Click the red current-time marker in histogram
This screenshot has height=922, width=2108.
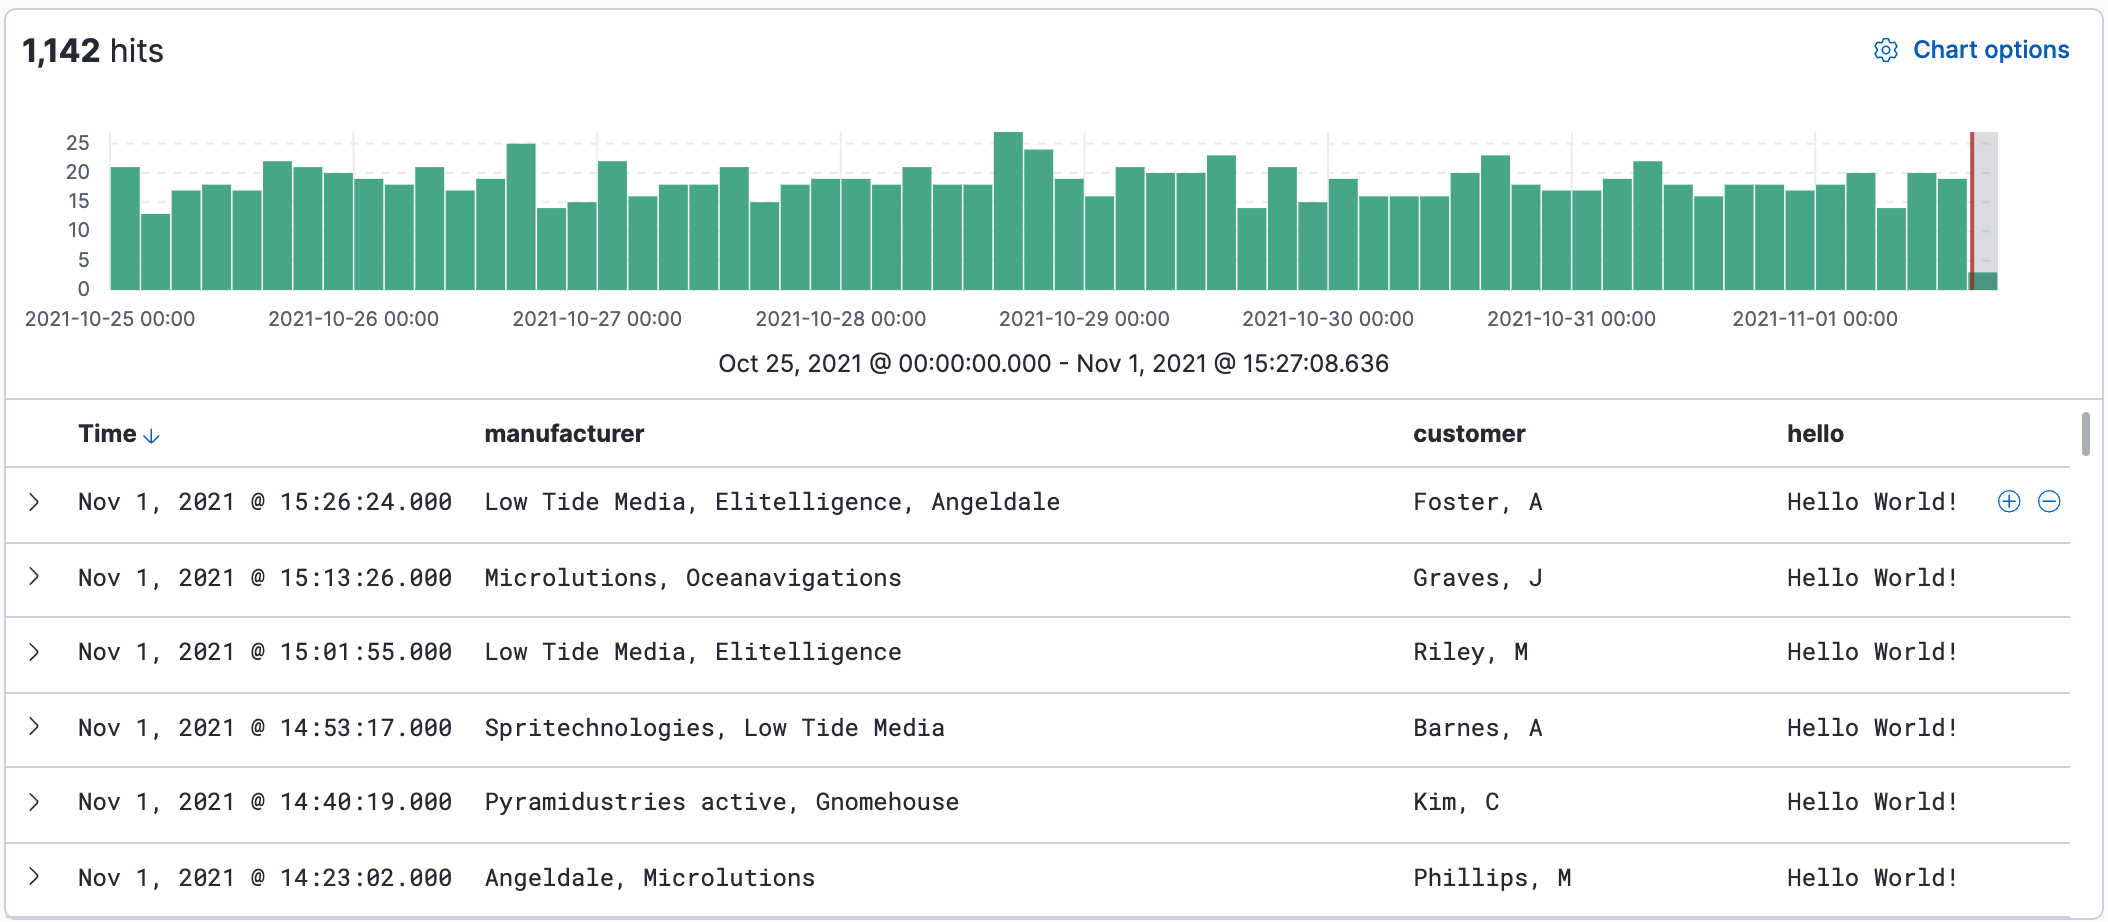[1972, 210]
